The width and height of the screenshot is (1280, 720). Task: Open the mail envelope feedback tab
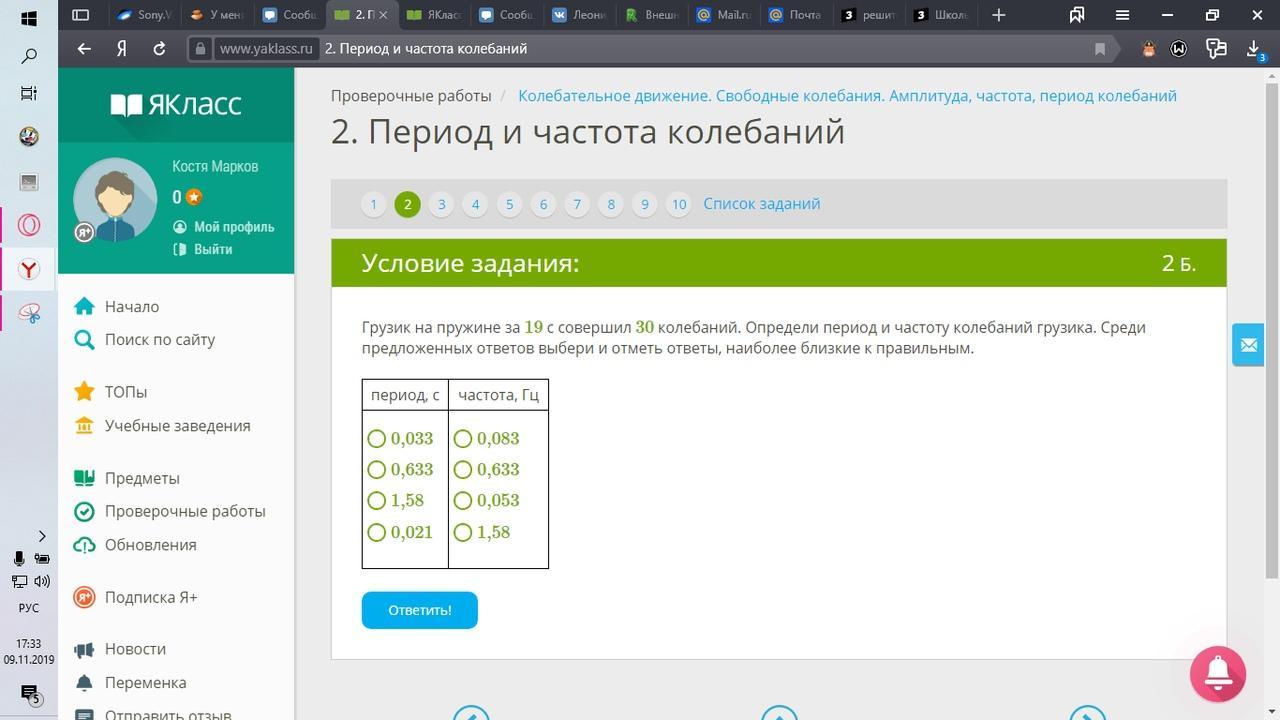pyautogui.click(x=1248, y=345)
